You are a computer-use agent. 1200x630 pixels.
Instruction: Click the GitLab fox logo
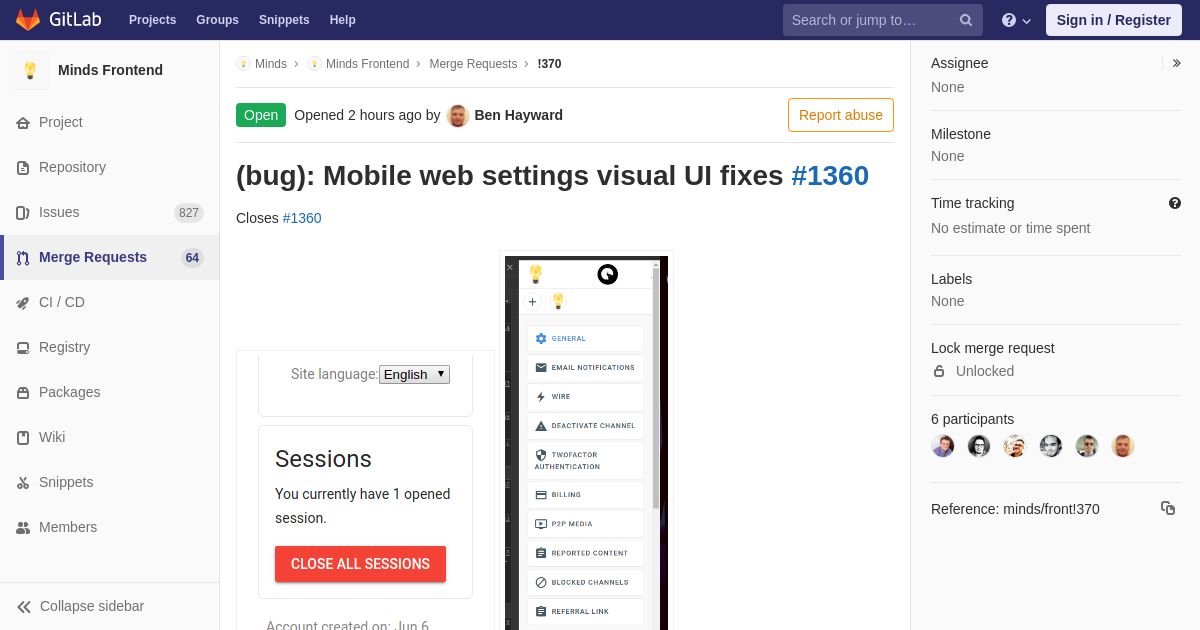(x=28, y=20)
